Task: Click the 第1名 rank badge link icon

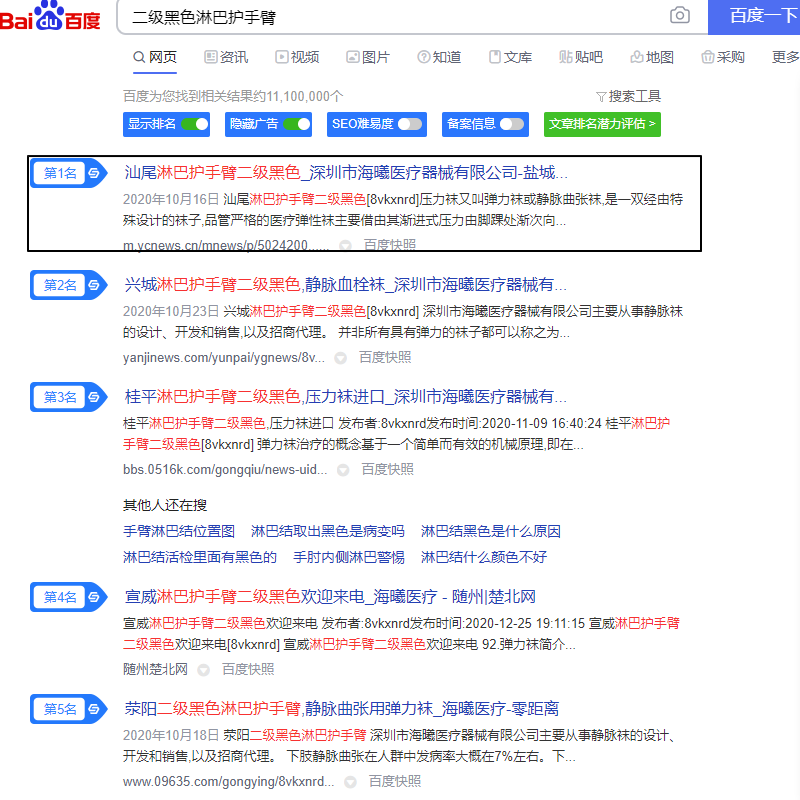Action: [x=94, y=173]
